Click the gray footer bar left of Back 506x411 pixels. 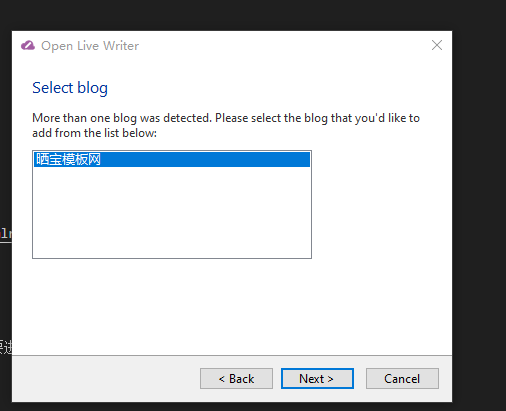(x=106, y=378)
